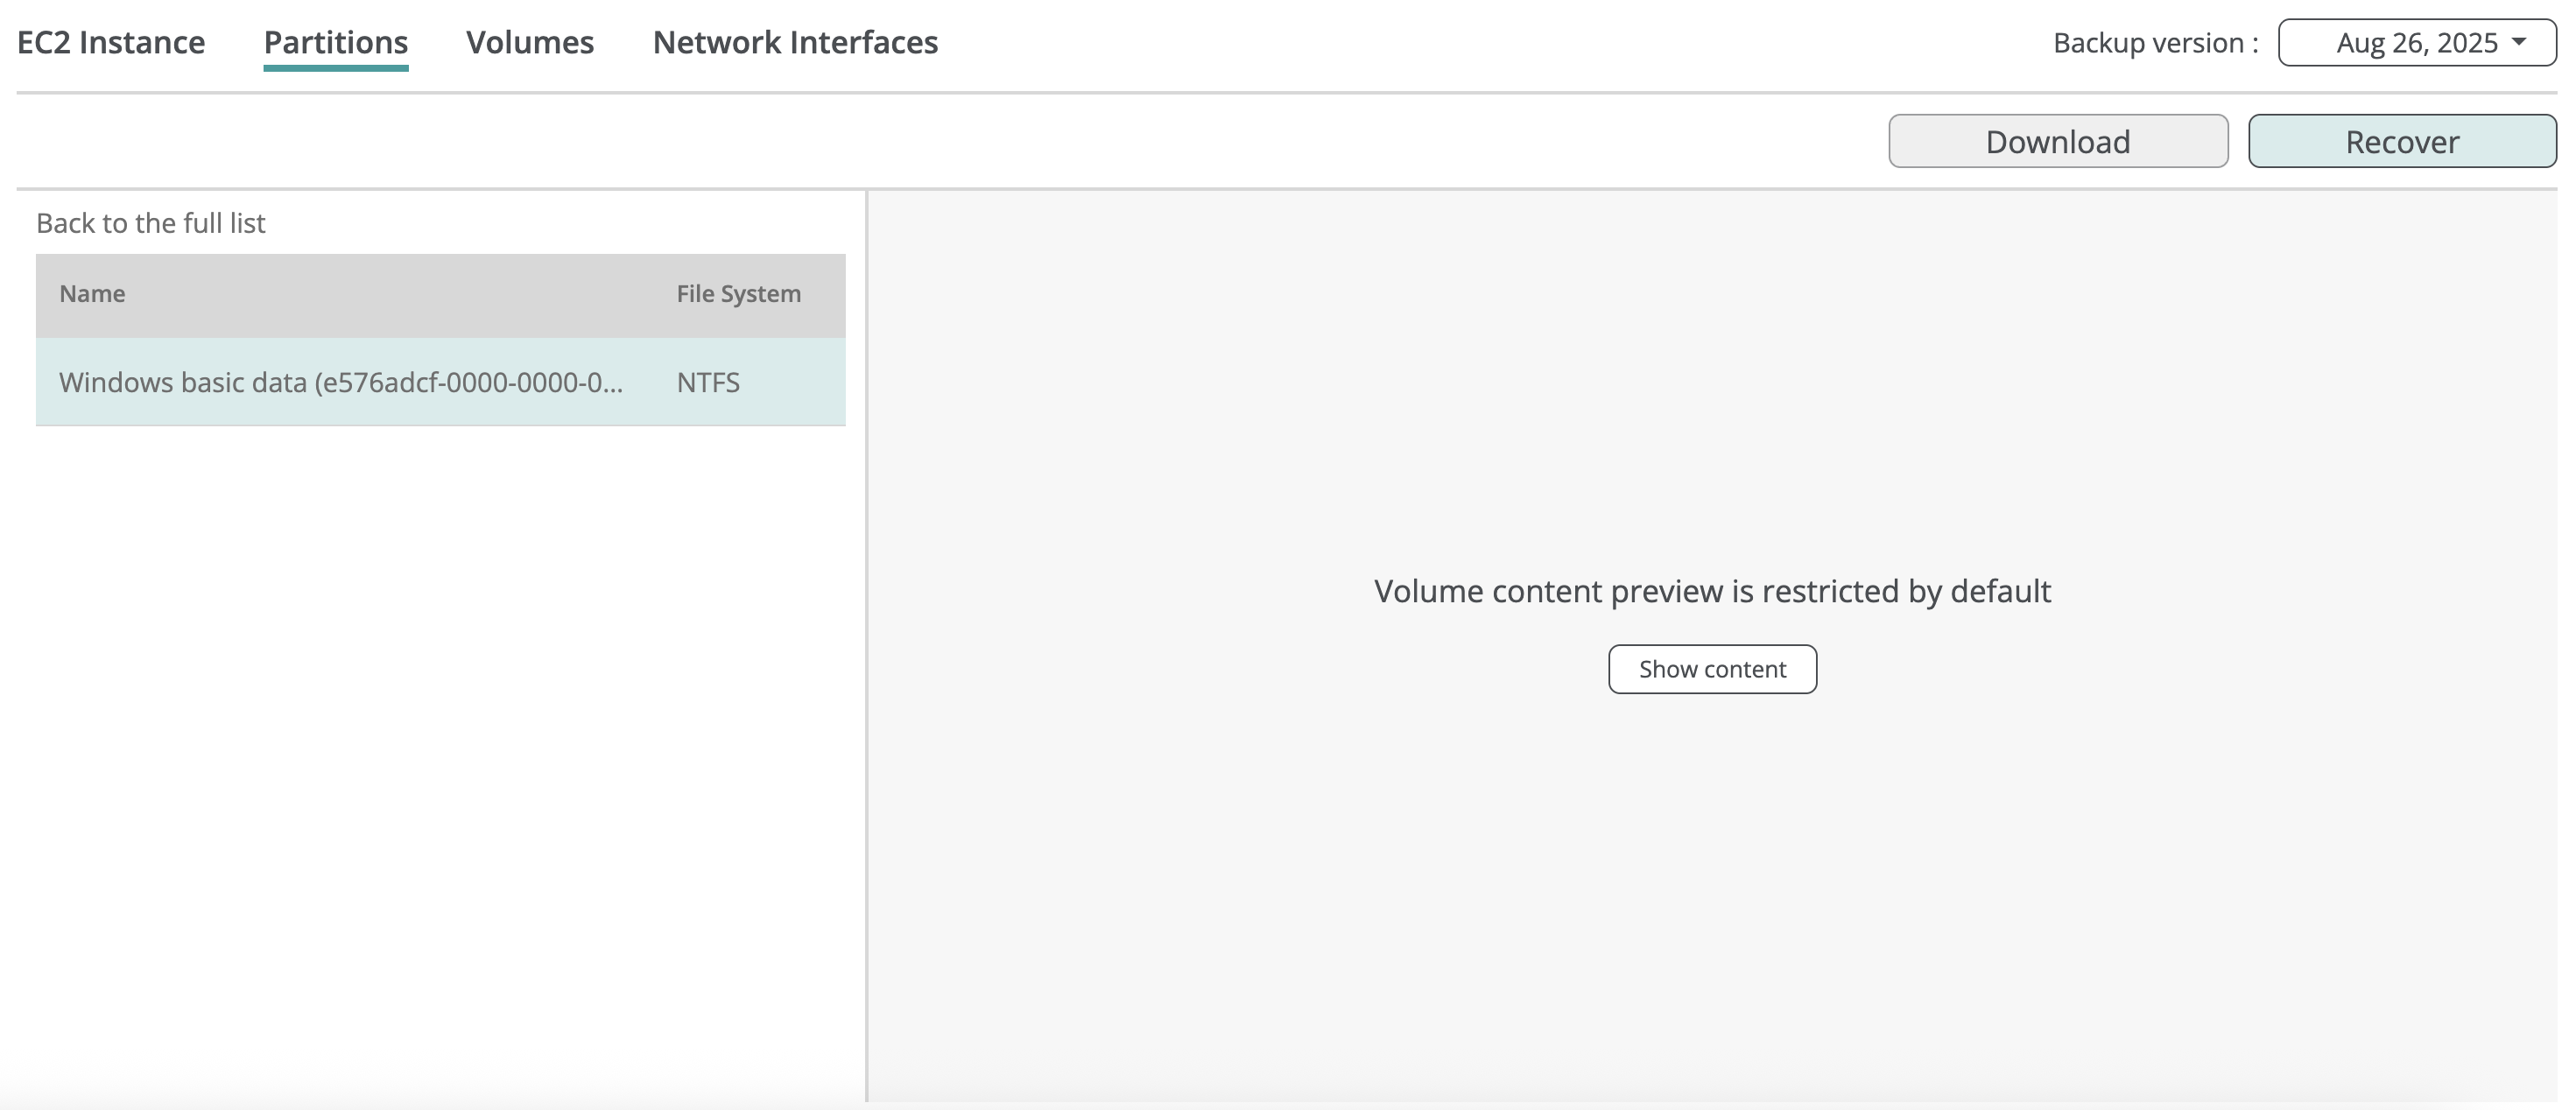2576x1110 pixels.
Task: Click blank space in the preview pane
Action: 1711,900
